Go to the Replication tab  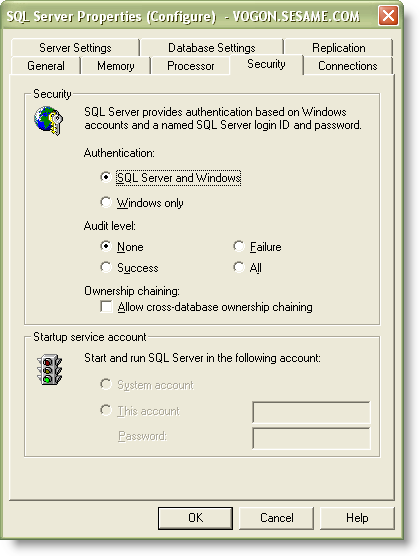tap(338, 48)
